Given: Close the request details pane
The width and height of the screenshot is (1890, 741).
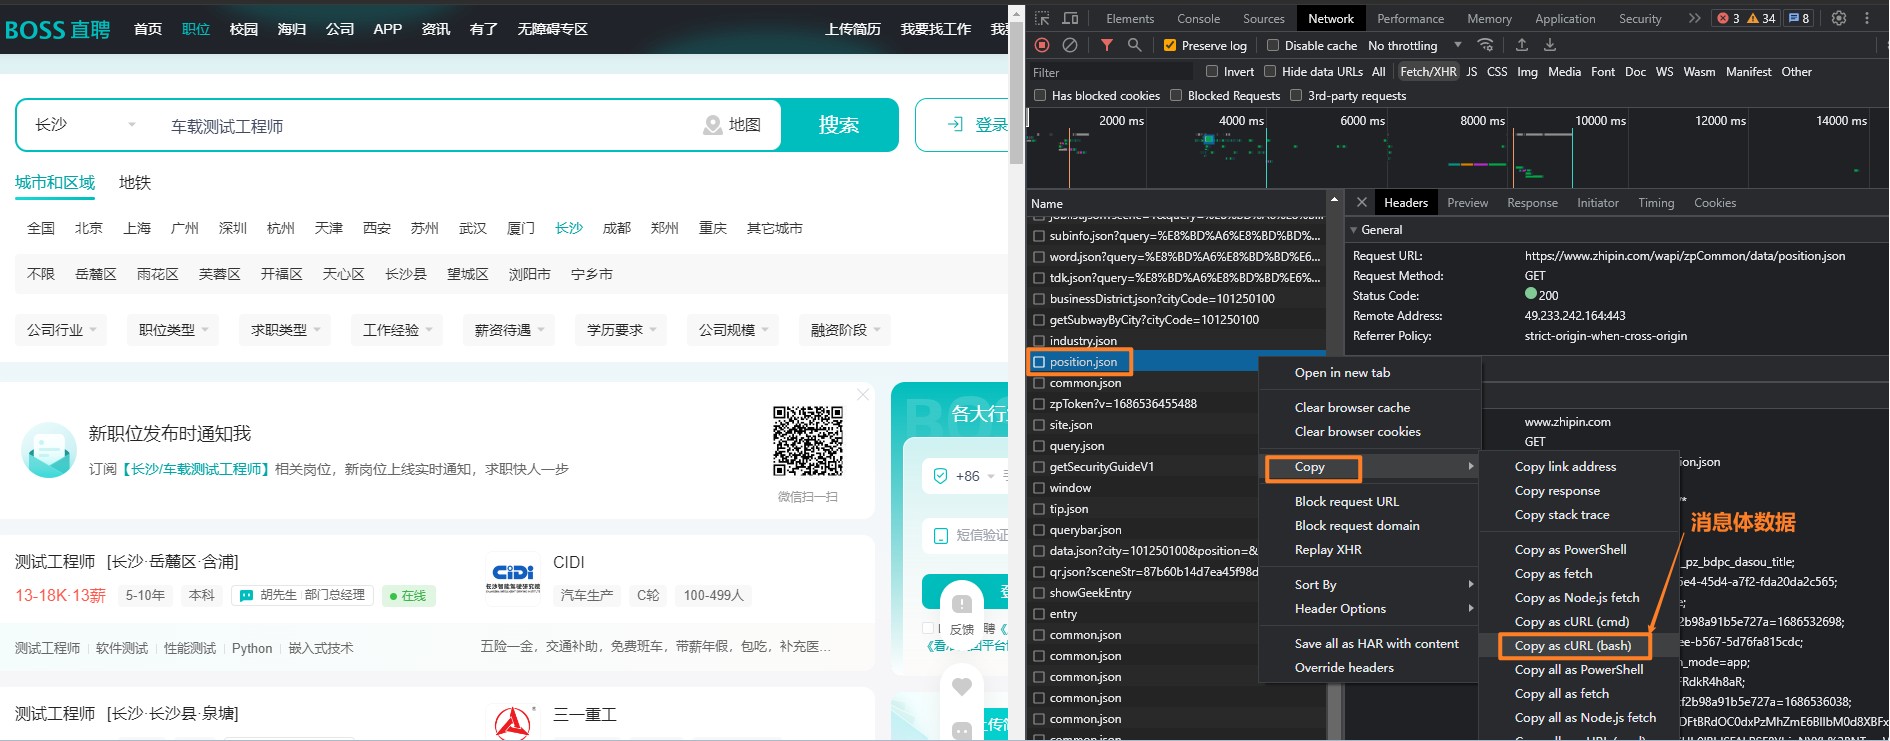Looking at the screenshot, I should (1361, 202).
